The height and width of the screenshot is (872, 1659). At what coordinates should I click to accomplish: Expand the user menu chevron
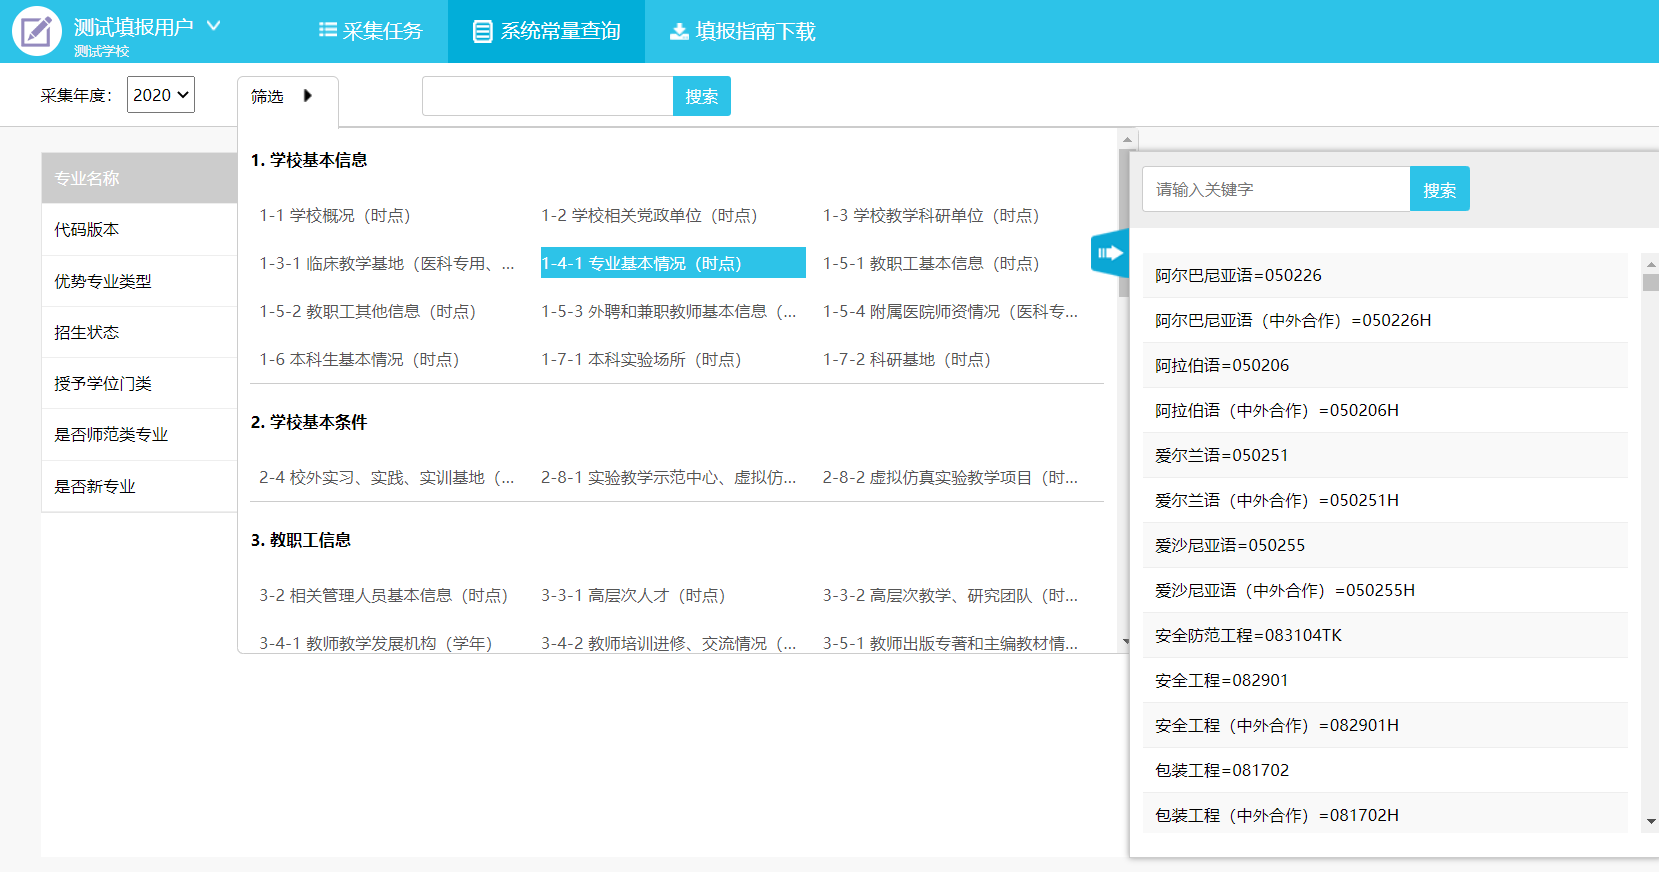point(213,26)
